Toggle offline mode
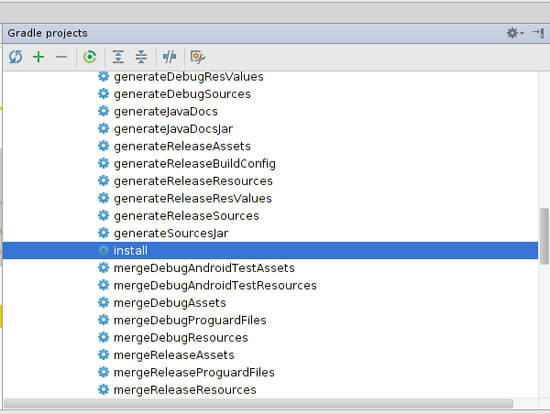550x414 pixels. coord(169,56)
